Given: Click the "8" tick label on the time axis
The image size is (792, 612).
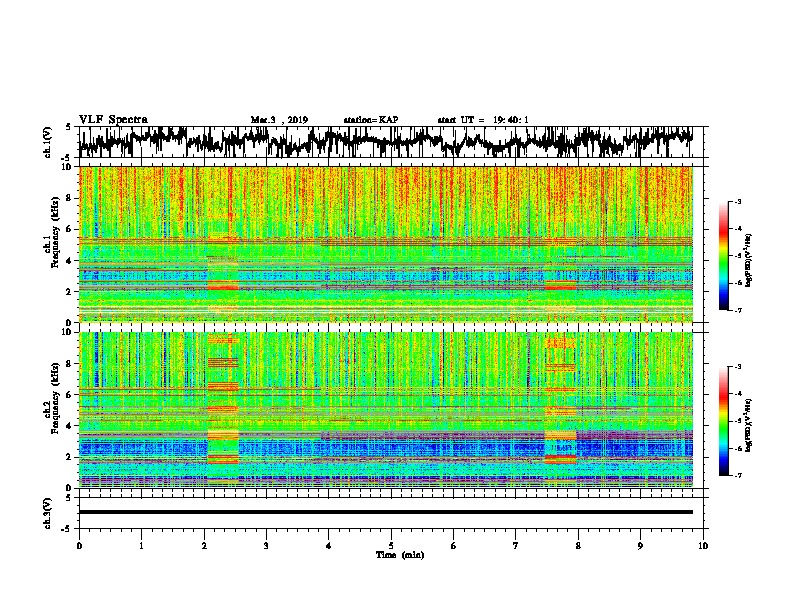Looking at the screenshot, I should point(578,545).
